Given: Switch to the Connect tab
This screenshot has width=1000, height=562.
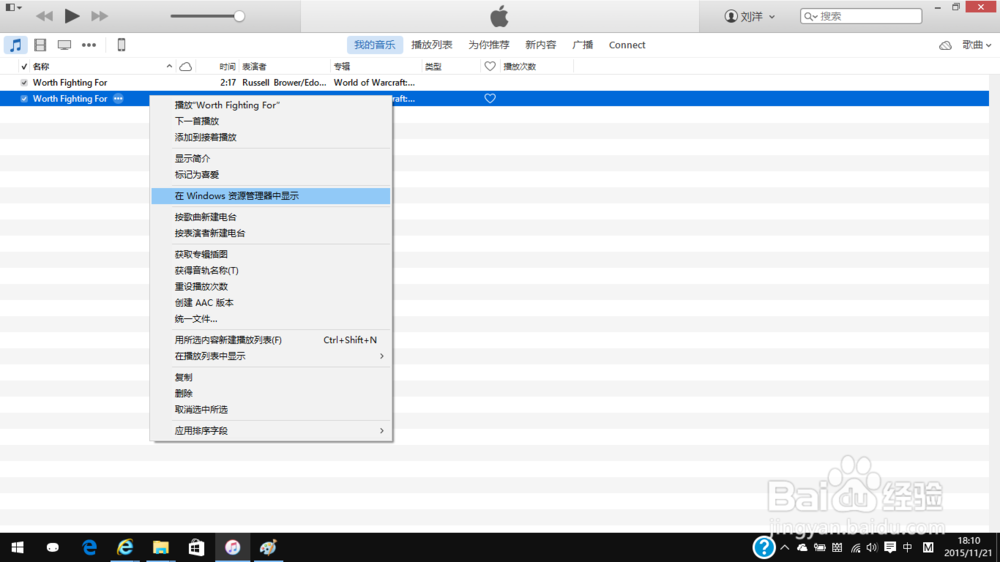Looking at the screenshot, I should [x=627, y=45].
